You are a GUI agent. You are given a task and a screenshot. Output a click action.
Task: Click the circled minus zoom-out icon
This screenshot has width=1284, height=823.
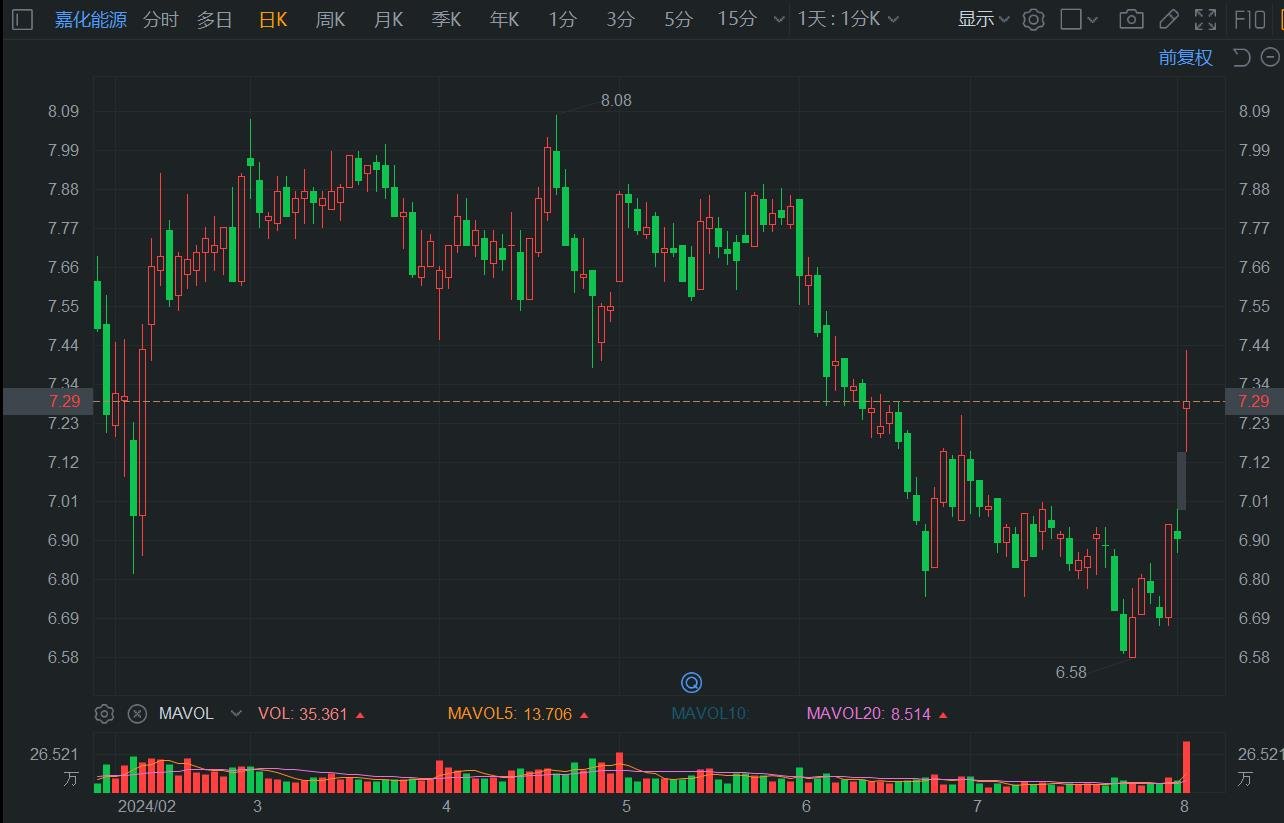(x=1269, y=57)
